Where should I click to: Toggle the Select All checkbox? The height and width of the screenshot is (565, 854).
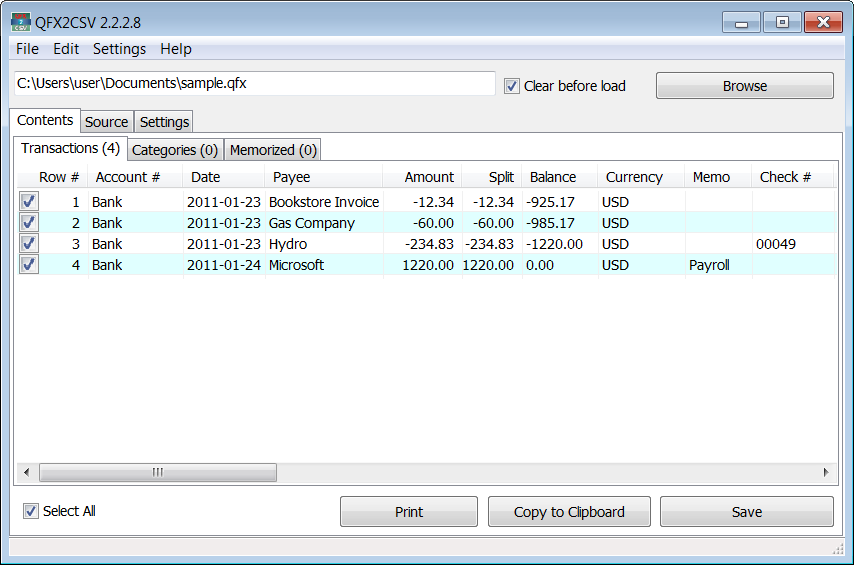click(x=30, y=511)
